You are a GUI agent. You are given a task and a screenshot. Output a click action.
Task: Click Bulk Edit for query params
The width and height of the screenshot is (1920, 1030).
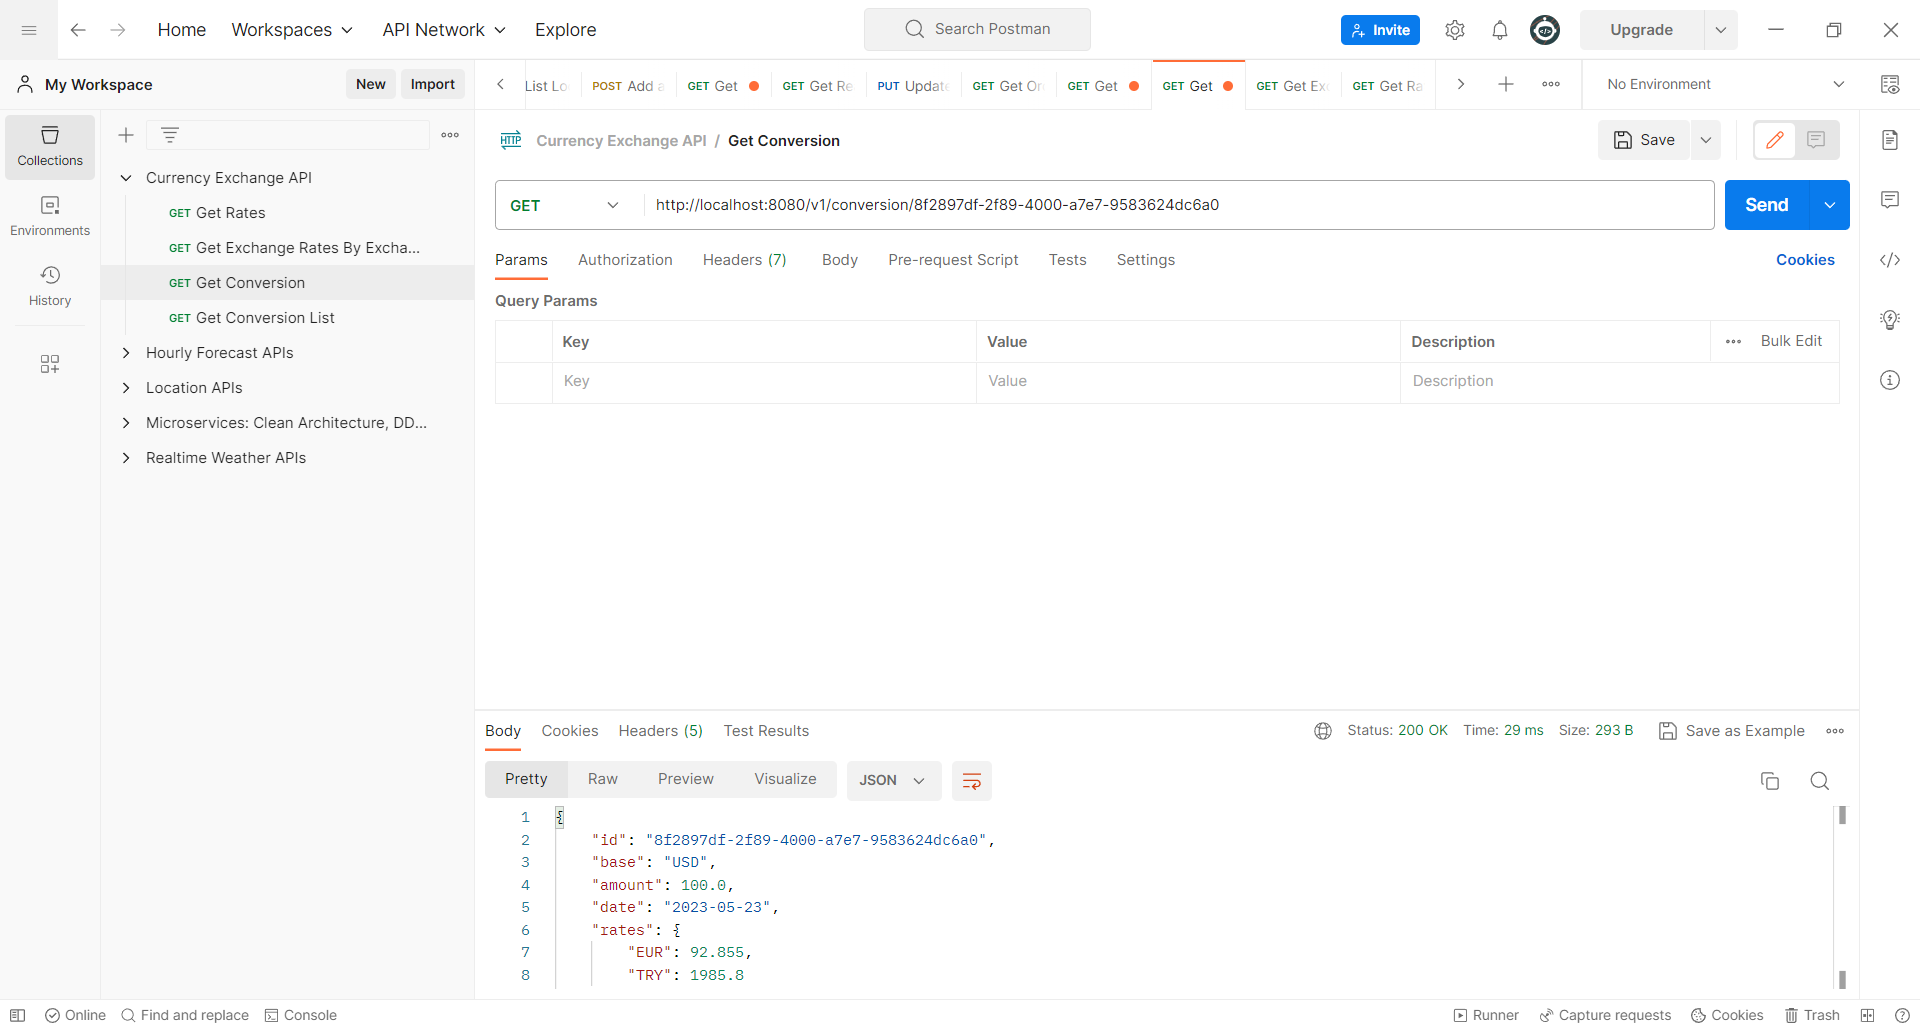tap(1791, 341)
